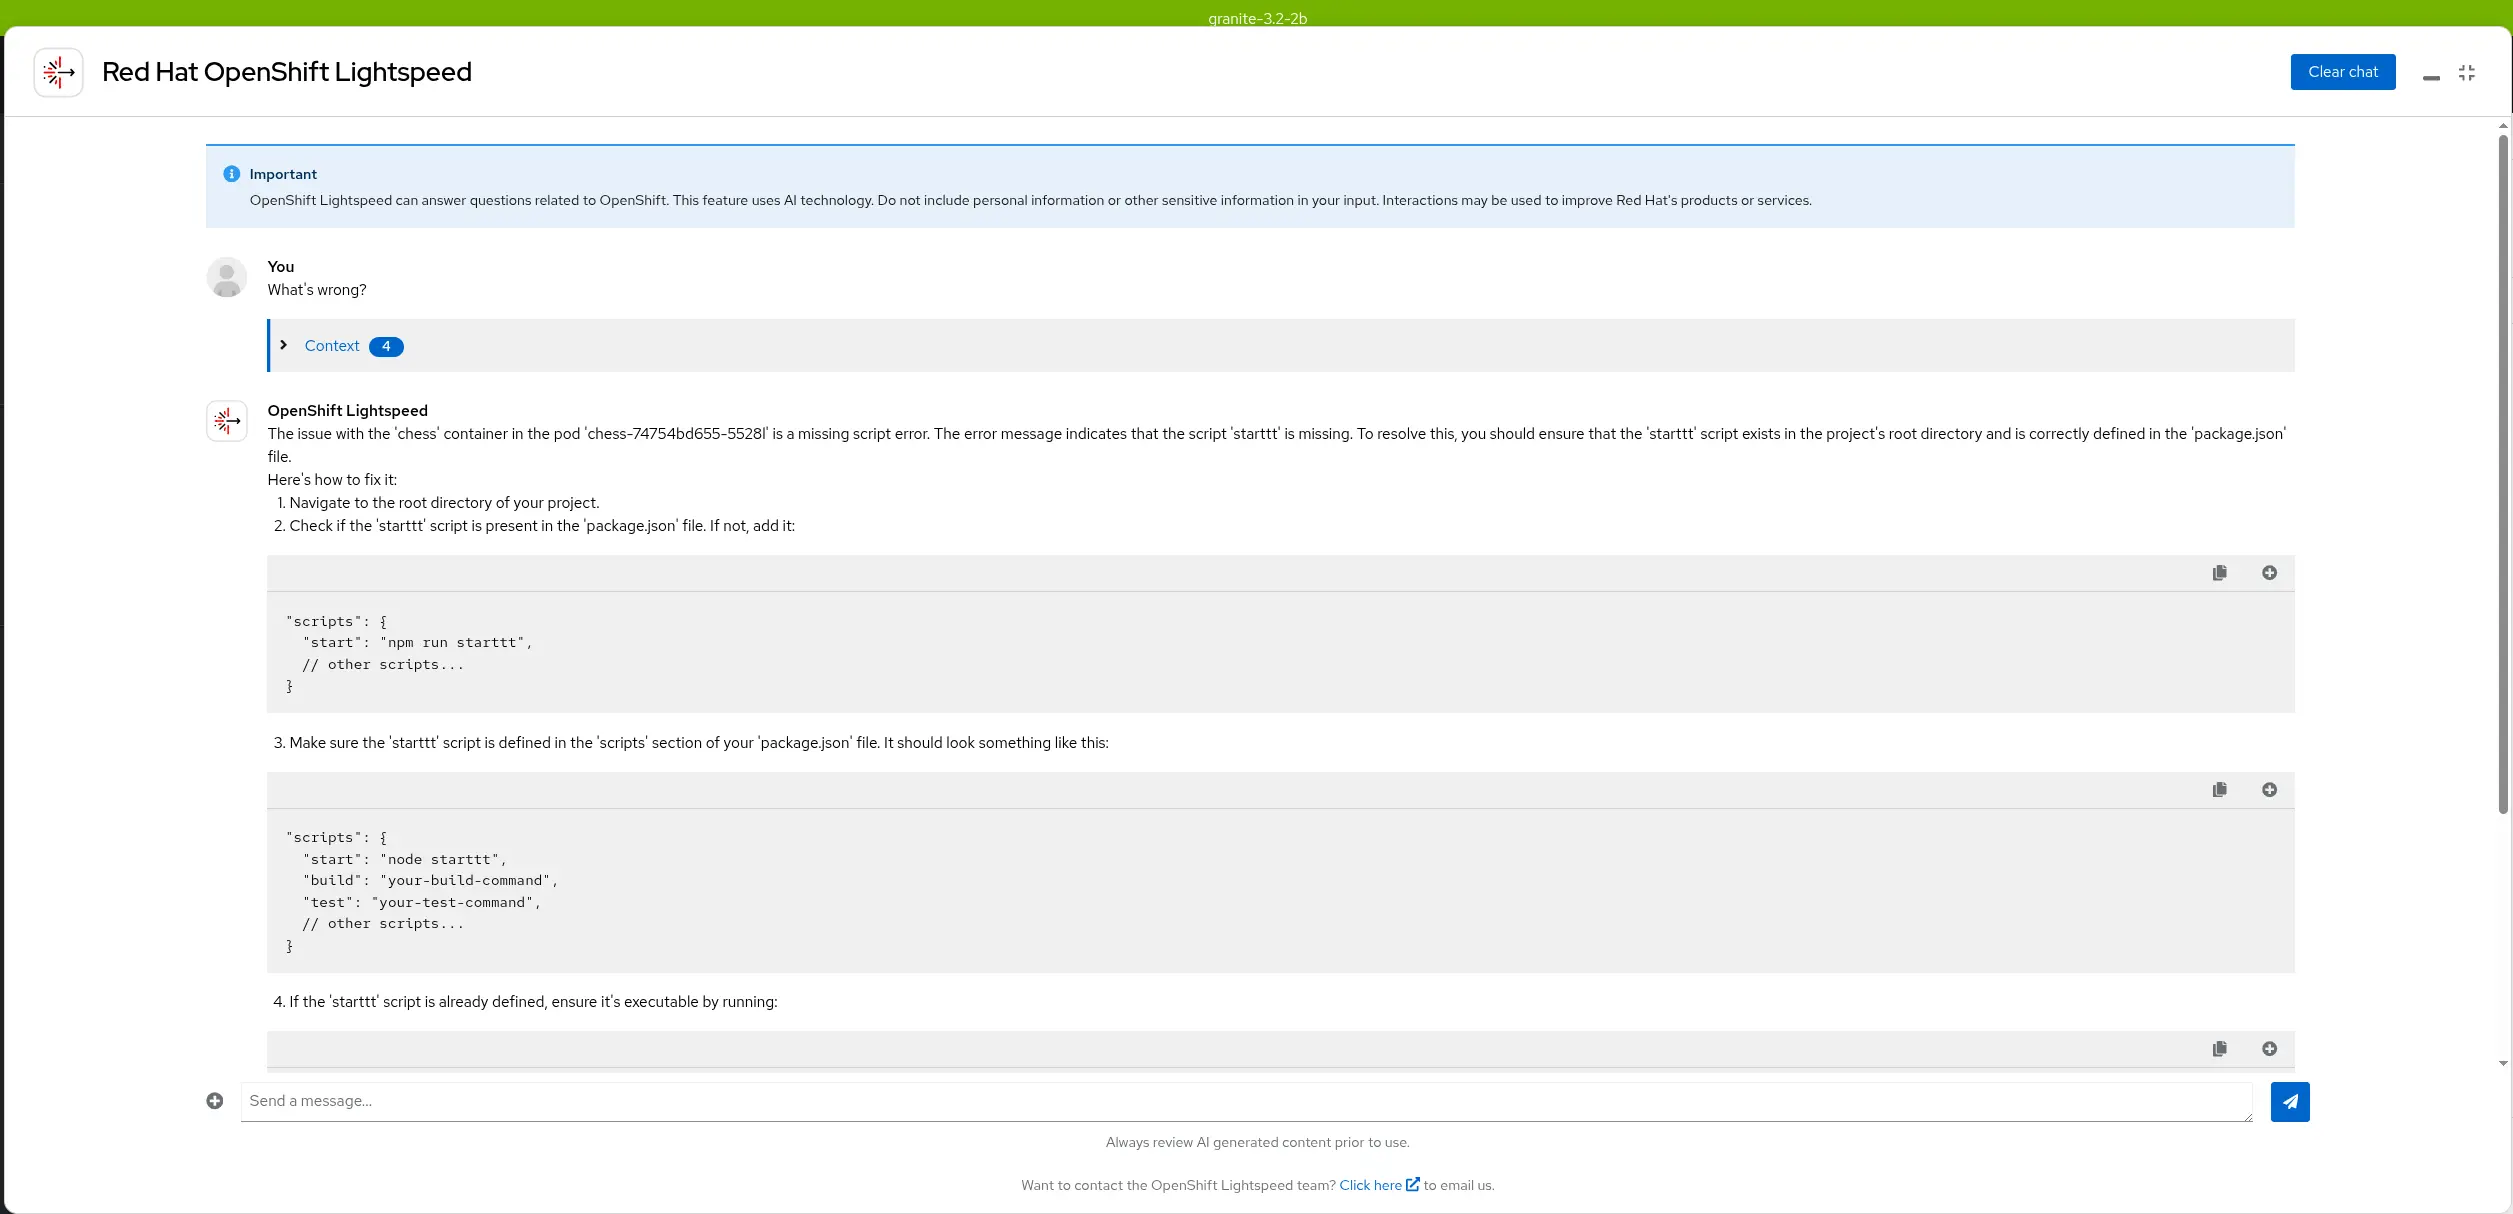Viewport: 2513px width, 1214px height.
Task: Click the 'Important' alert heading
Action: coord(283,174)
